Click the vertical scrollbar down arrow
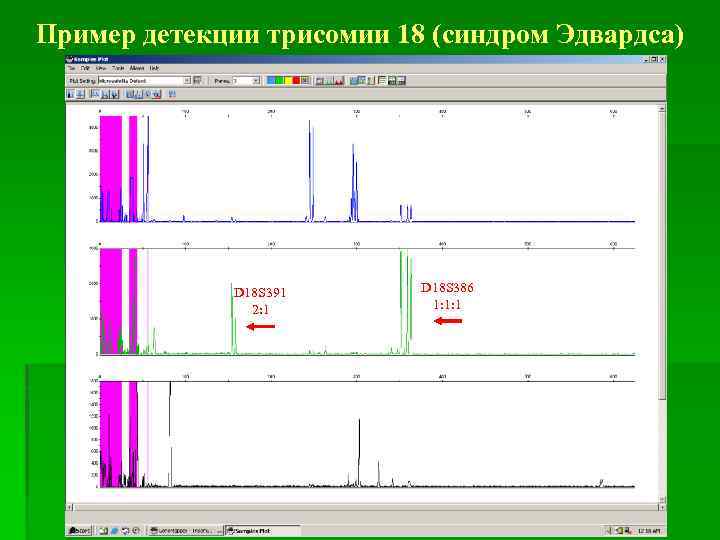Screen dimensions: 720x540 662,499
